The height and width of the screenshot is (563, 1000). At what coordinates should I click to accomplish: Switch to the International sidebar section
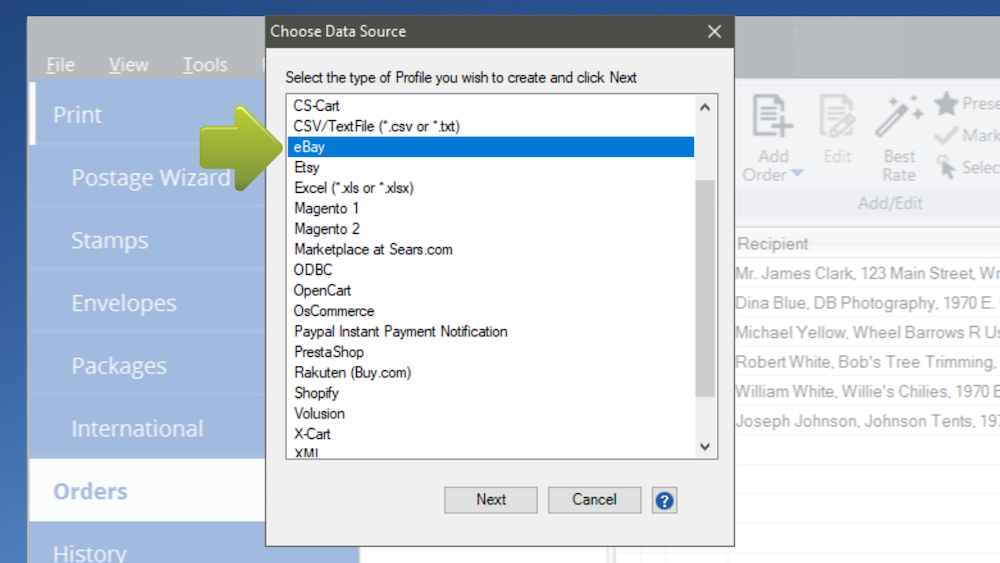(137, 429)
